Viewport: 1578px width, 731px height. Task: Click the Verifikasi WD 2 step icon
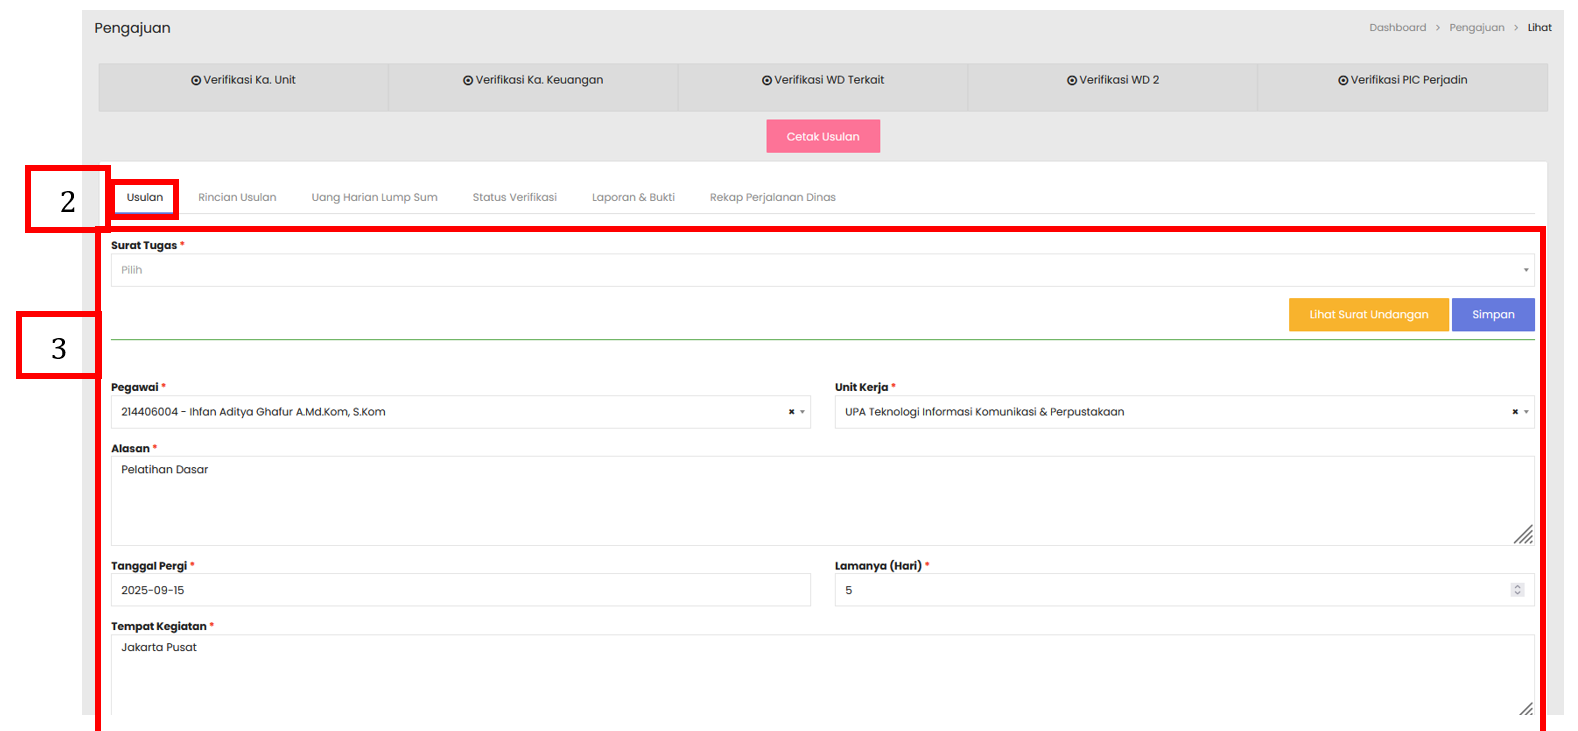pos(1072,81)
